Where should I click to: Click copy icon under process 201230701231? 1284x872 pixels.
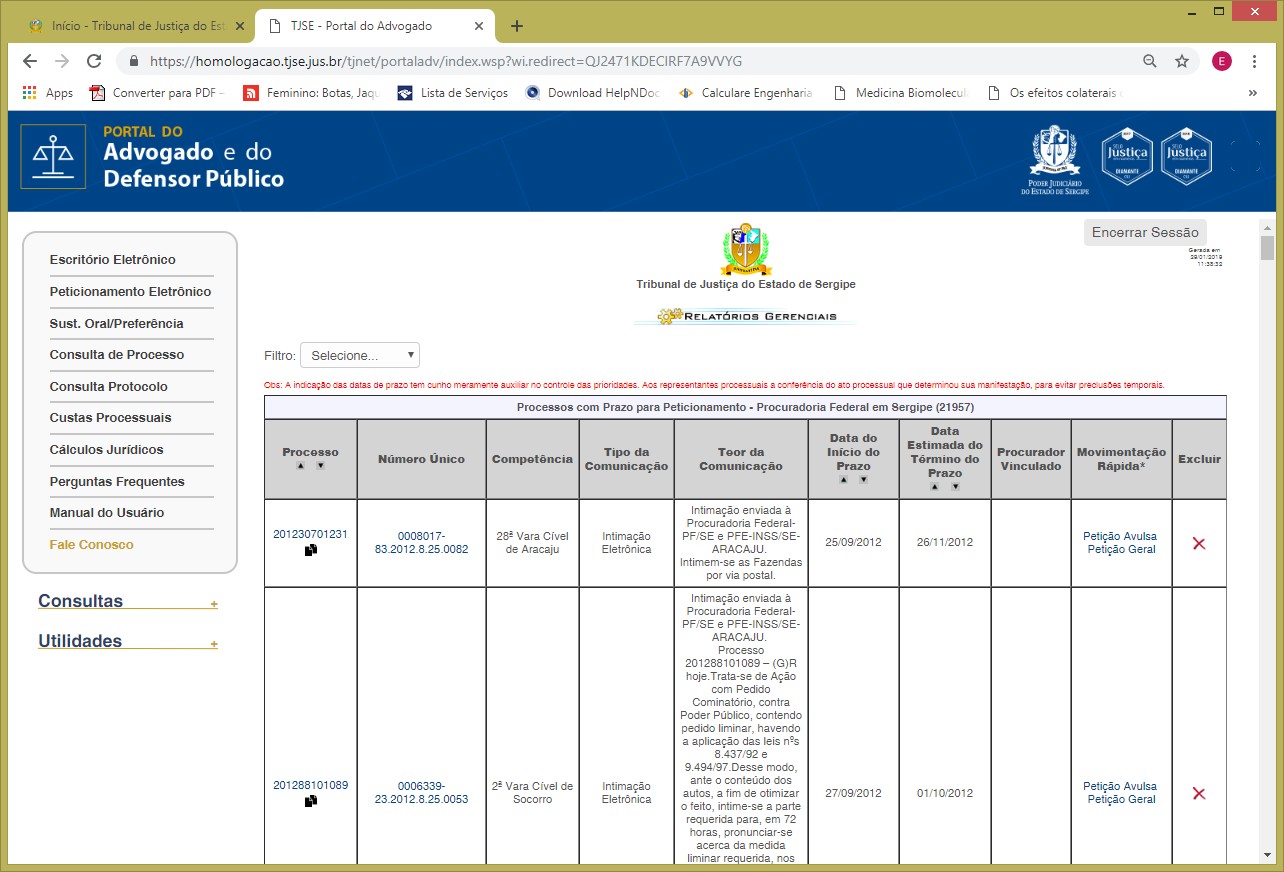click(x=311, y=550)
